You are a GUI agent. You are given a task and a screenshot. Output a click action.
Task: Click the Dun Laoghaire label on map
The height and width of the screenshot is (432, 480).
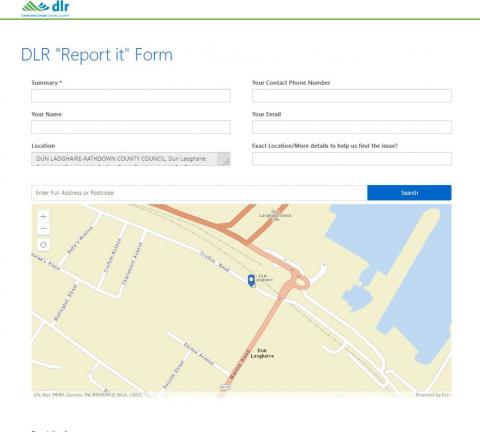click(x=262, y=353)
